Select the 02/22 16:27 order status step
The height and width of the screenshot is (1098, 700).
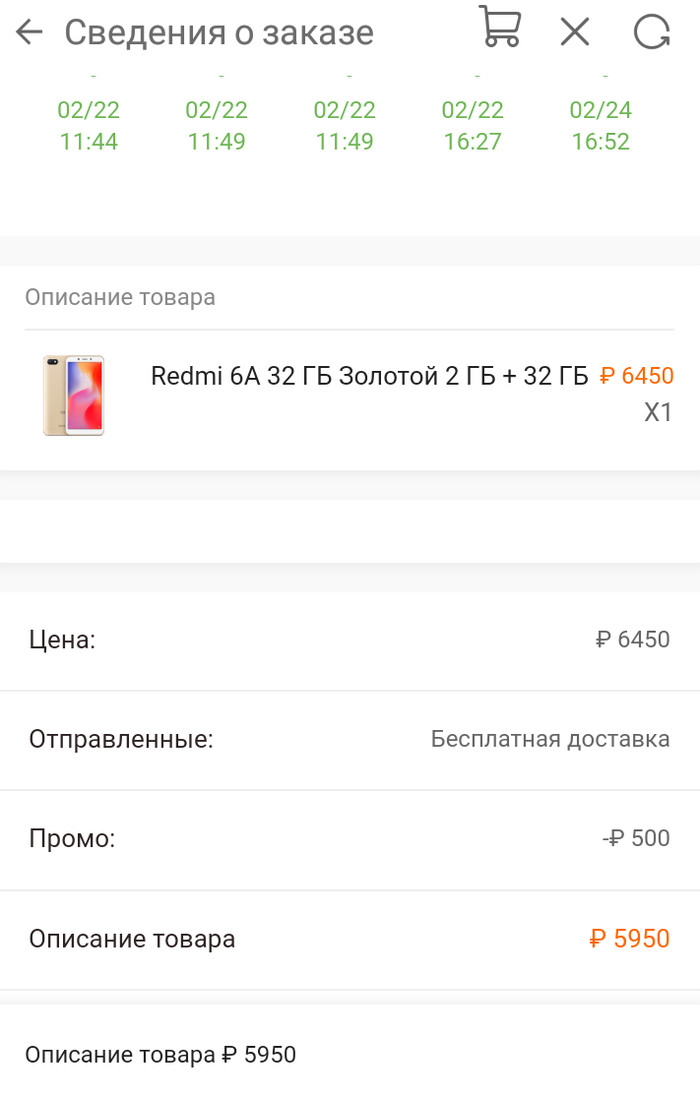[x=472, y=126]
